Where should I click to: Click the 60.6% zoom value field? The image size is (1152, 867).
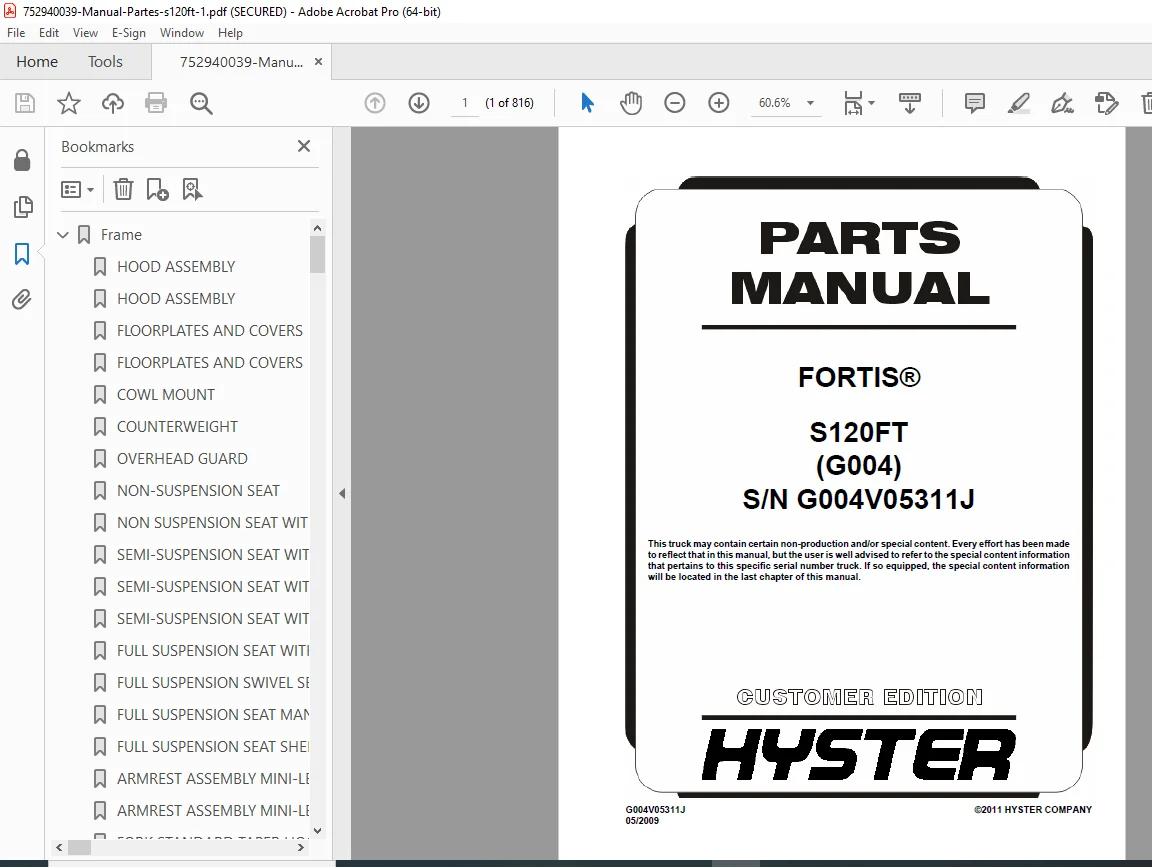(x=774, y=103)
